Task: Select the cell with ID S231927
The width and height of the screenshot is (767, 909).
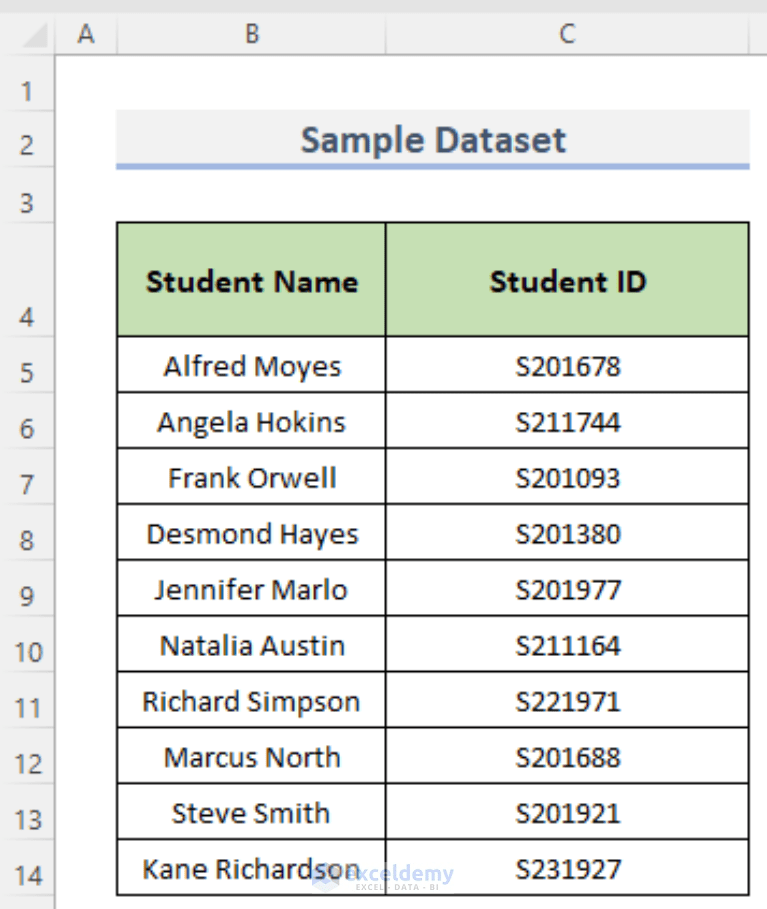Action: point(566,868)
